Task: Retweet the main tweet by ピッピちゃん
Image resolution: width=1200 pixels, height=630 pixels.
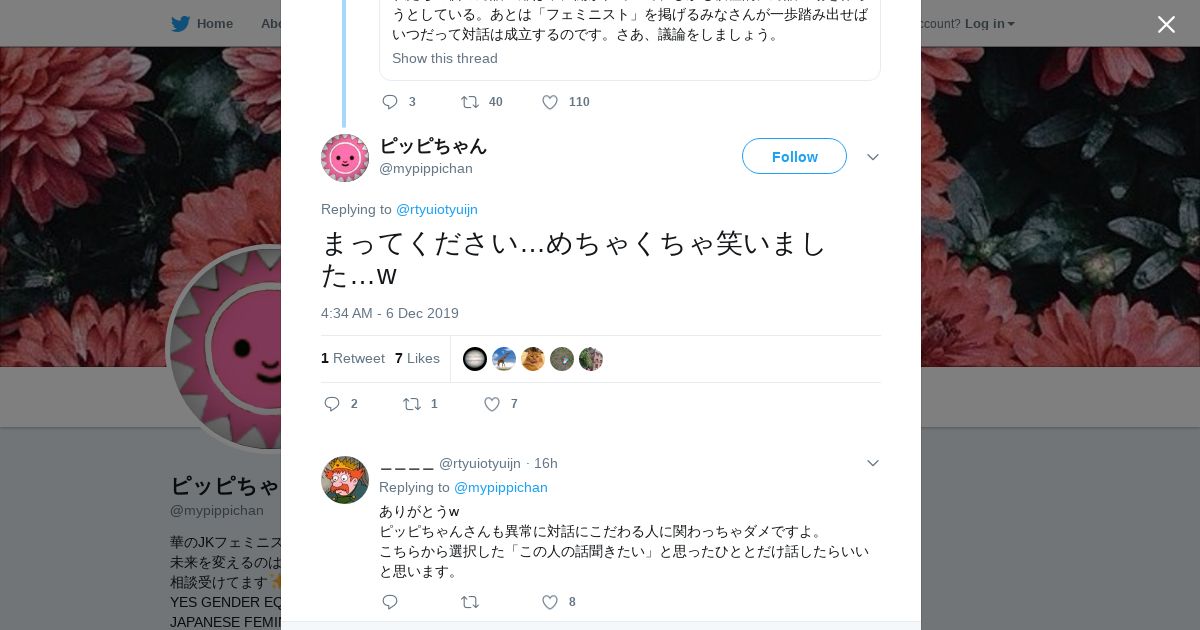Action: pyautogui.click(x=412, y=404)
